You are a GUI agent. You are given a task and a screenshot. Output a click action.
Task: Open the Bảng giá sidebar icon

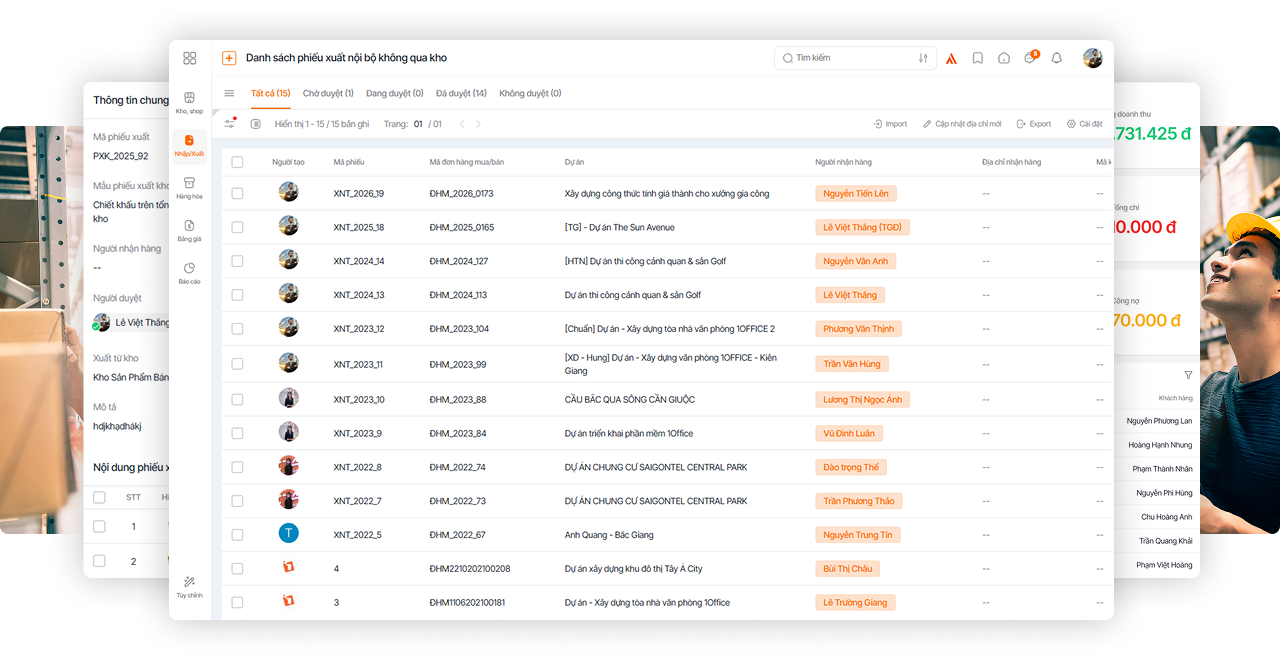pos(190,231)
